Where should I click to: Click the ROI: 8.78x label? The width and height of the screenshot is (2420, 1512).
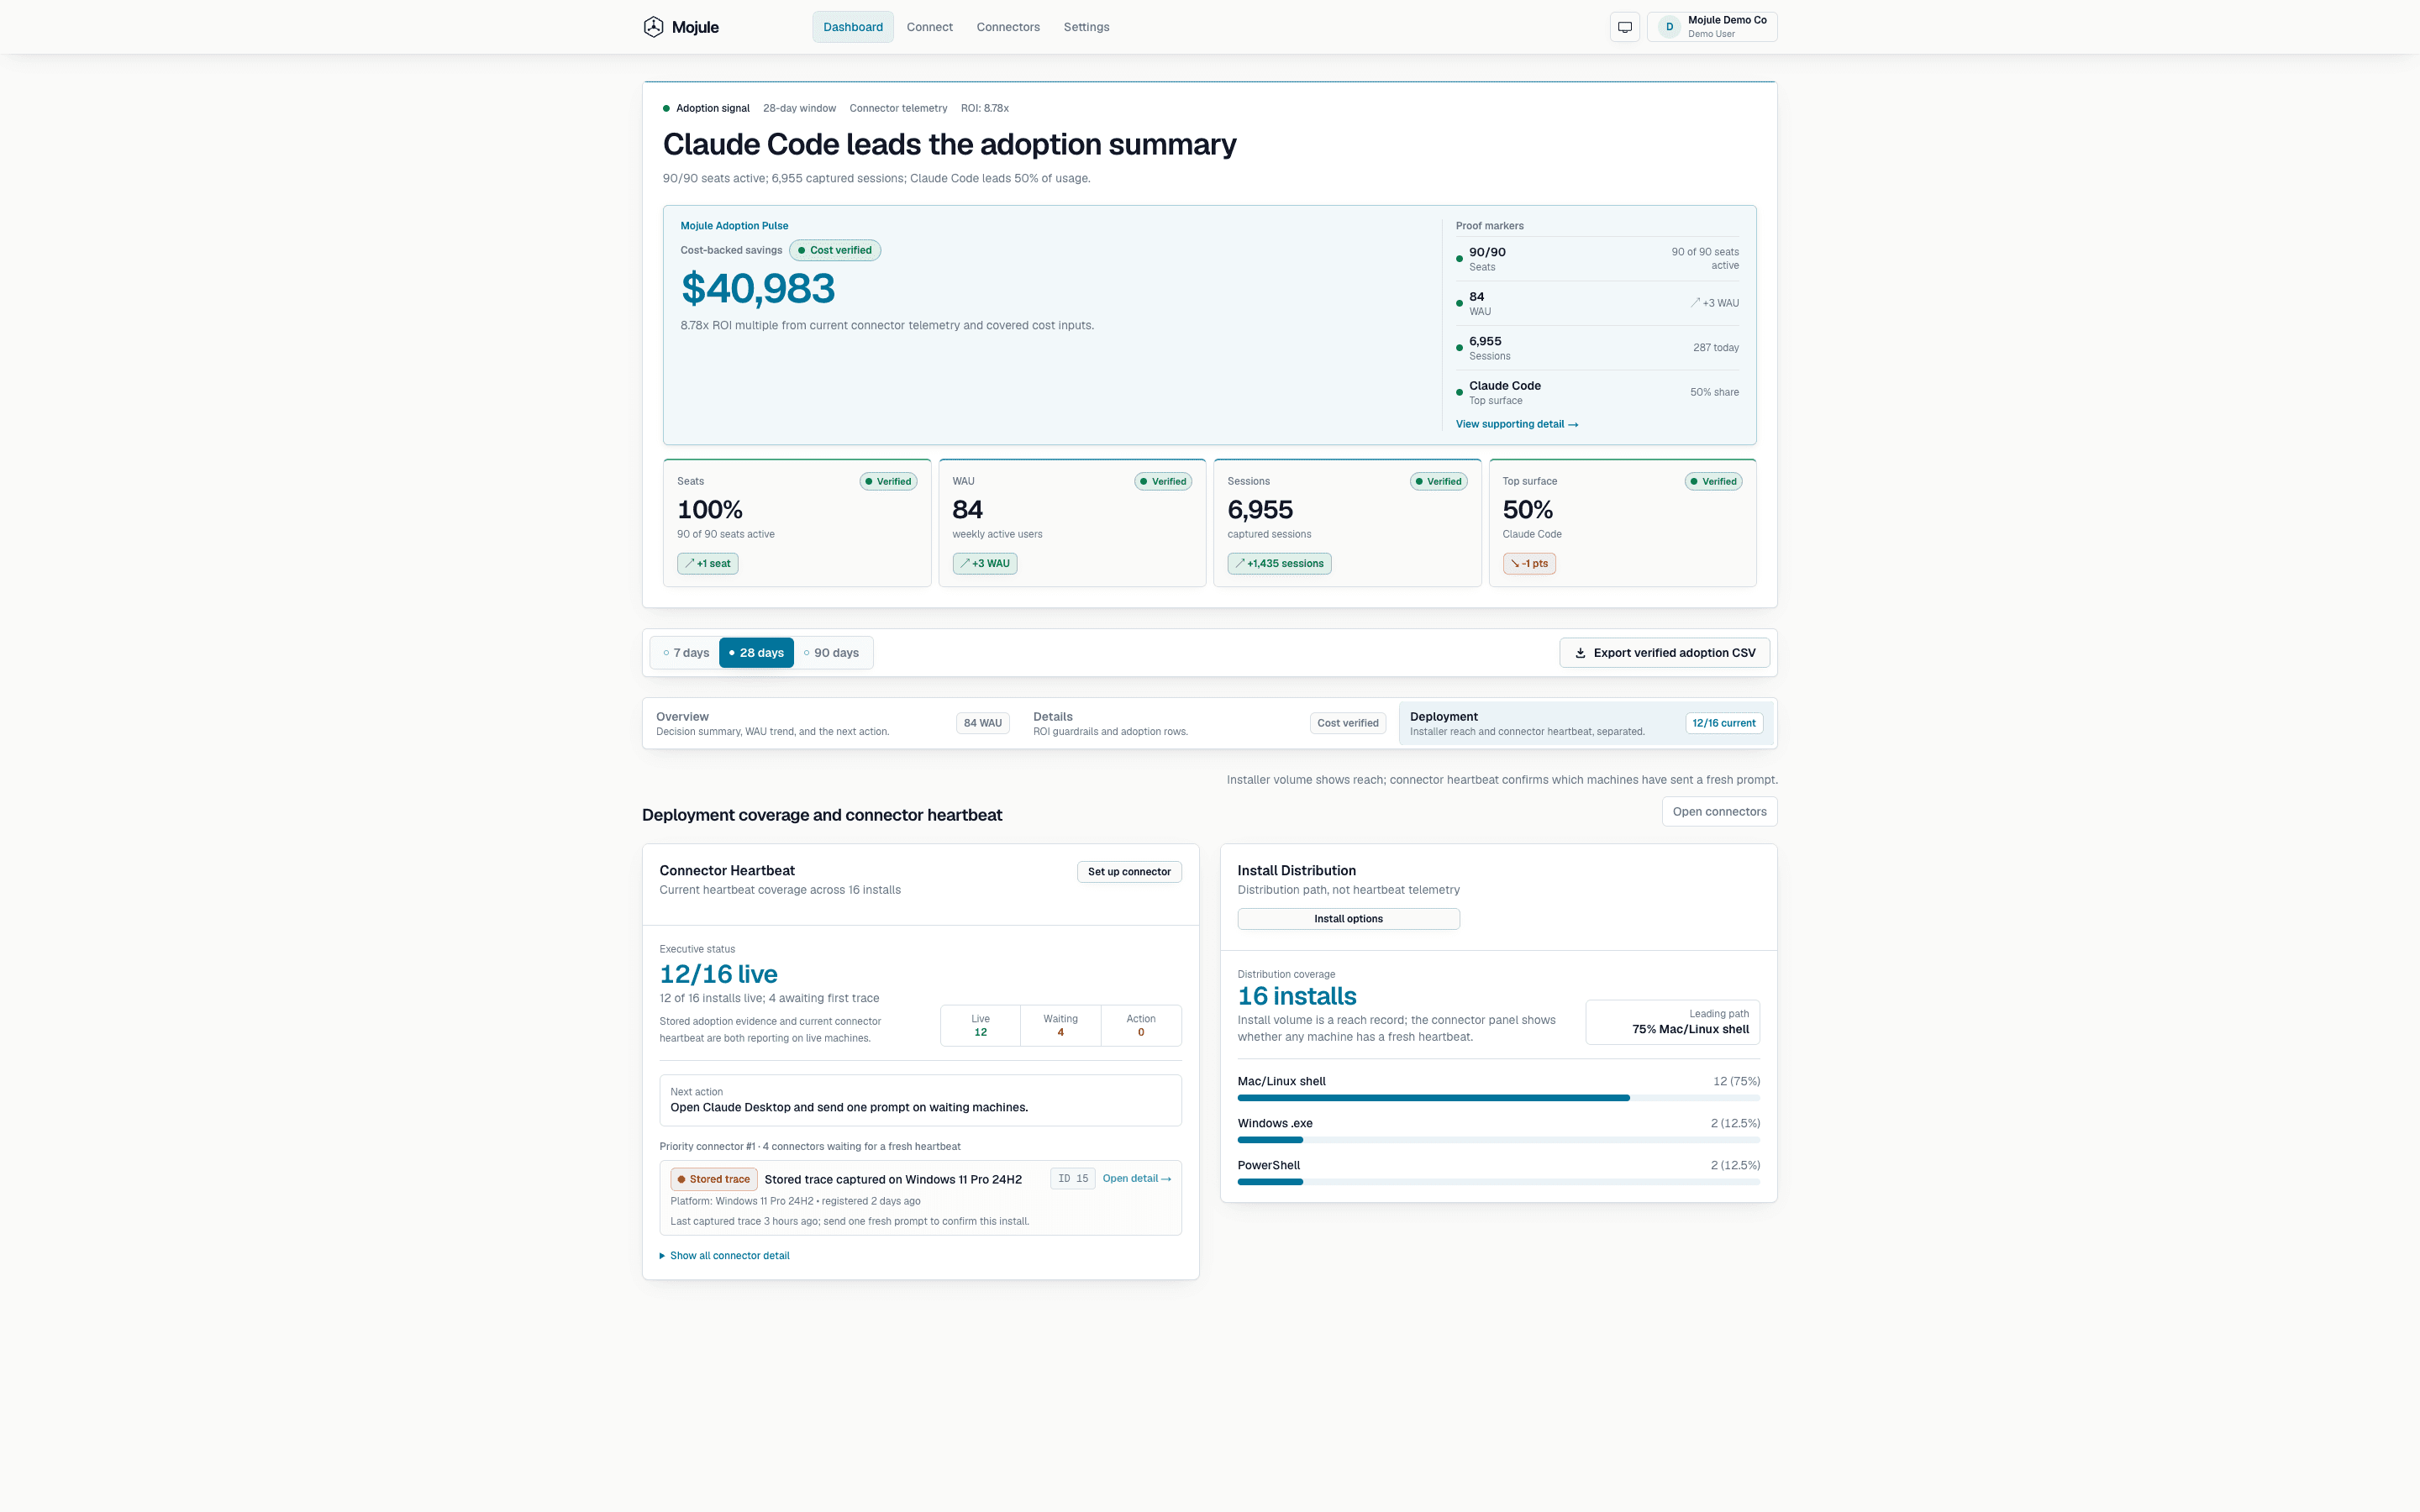985,108
